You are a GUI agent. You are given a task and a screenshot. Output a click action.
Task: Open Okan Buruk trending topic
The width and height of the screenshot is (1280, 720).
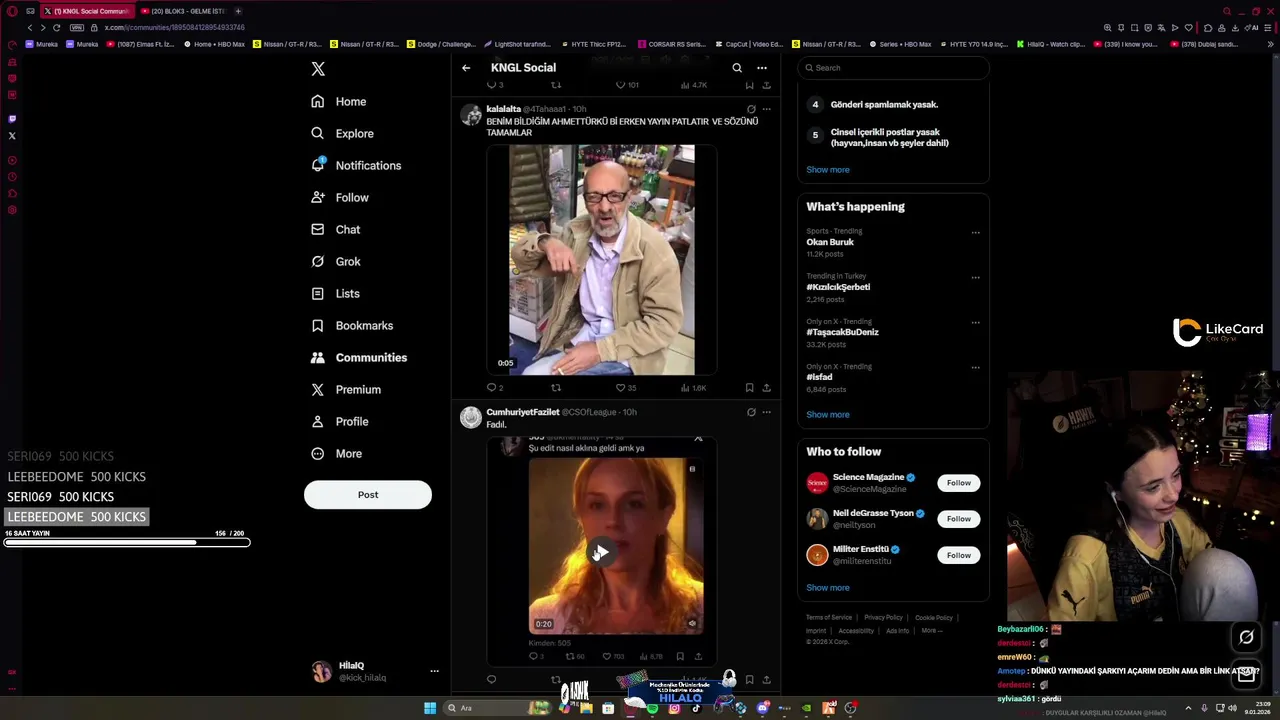[x=830, y=242]
